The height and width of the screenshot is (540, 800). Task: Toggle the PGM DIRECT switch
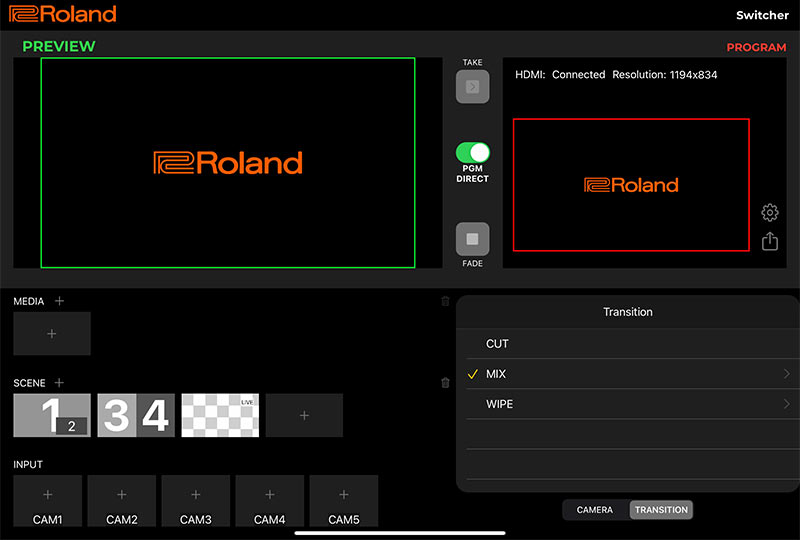coord(472,152)
